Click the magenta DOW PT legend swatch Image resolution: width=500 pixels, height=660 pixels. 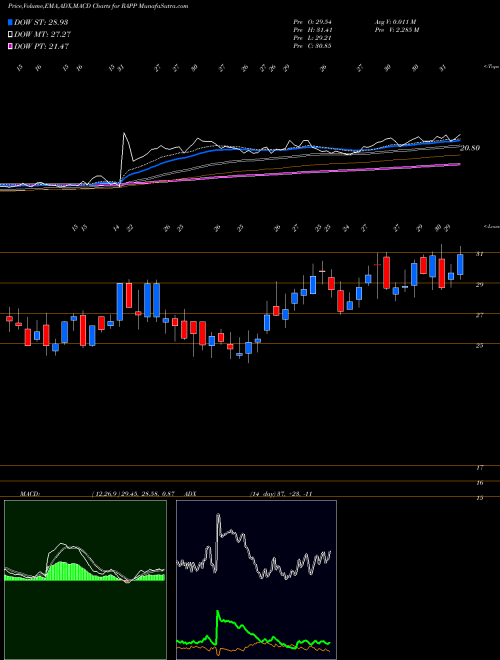click(10, 46)
